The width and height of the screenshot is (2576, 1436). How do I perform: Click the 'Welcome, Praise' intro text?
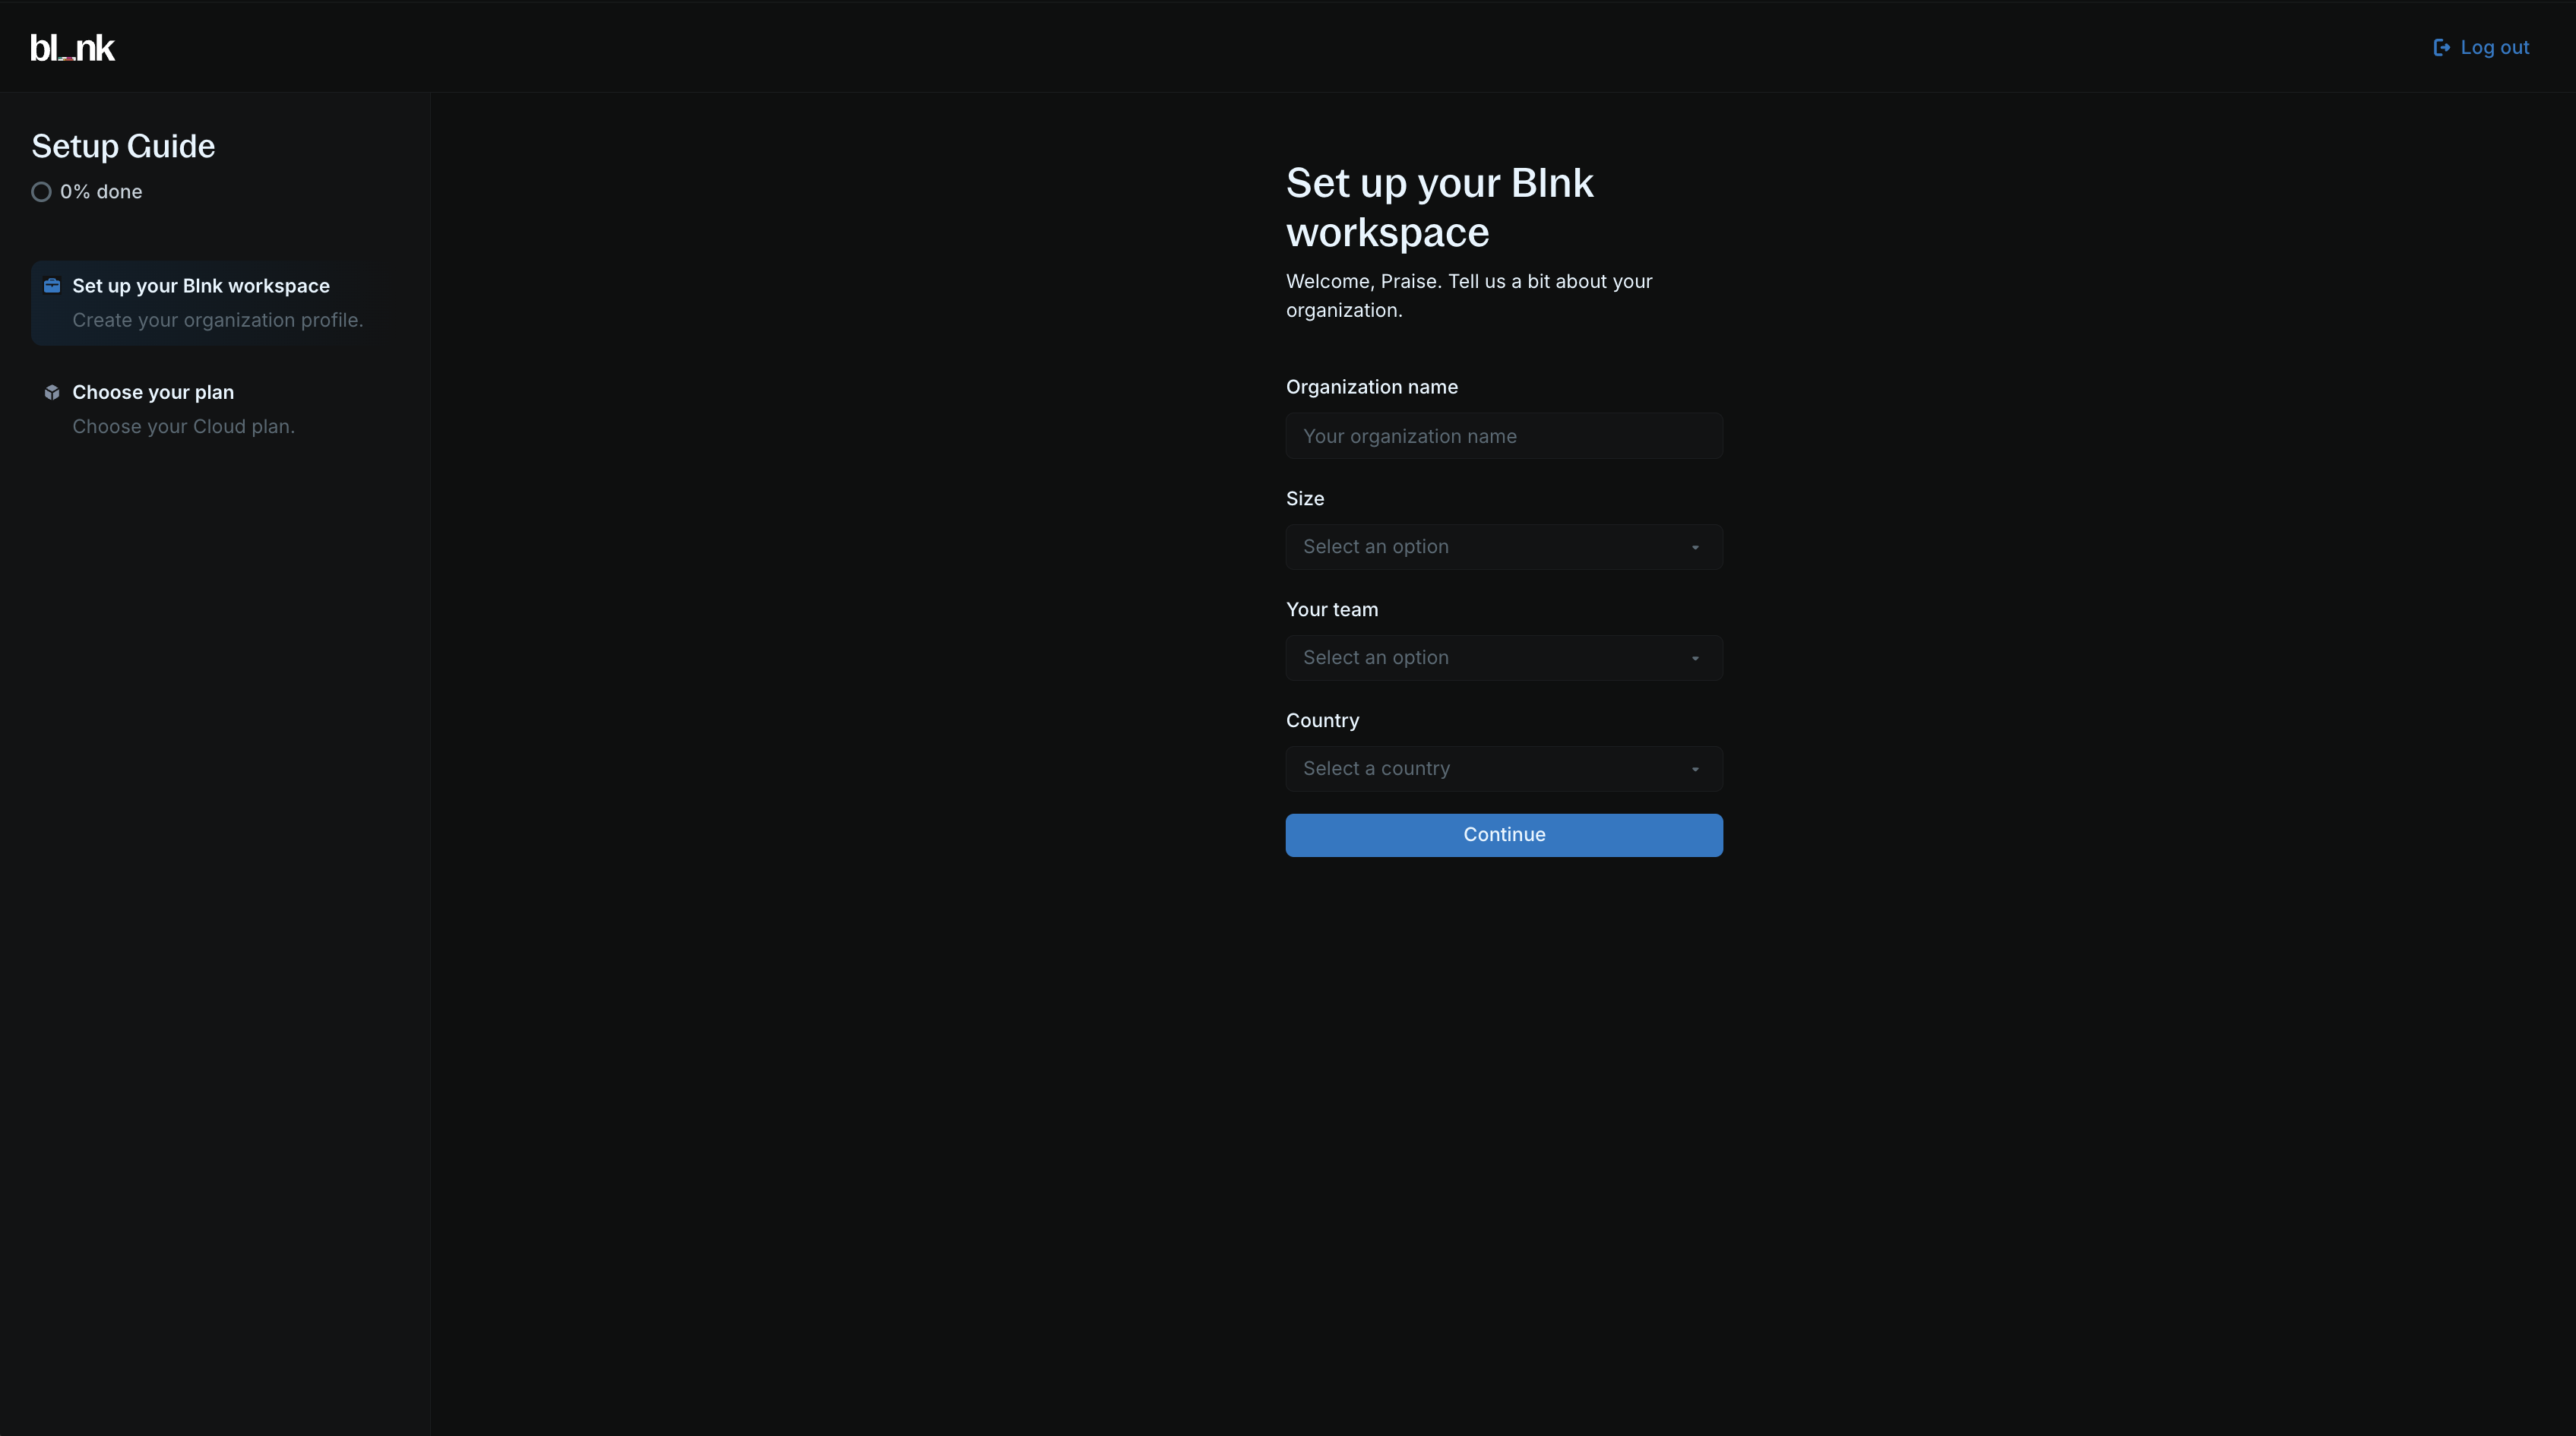[1469, 296]
